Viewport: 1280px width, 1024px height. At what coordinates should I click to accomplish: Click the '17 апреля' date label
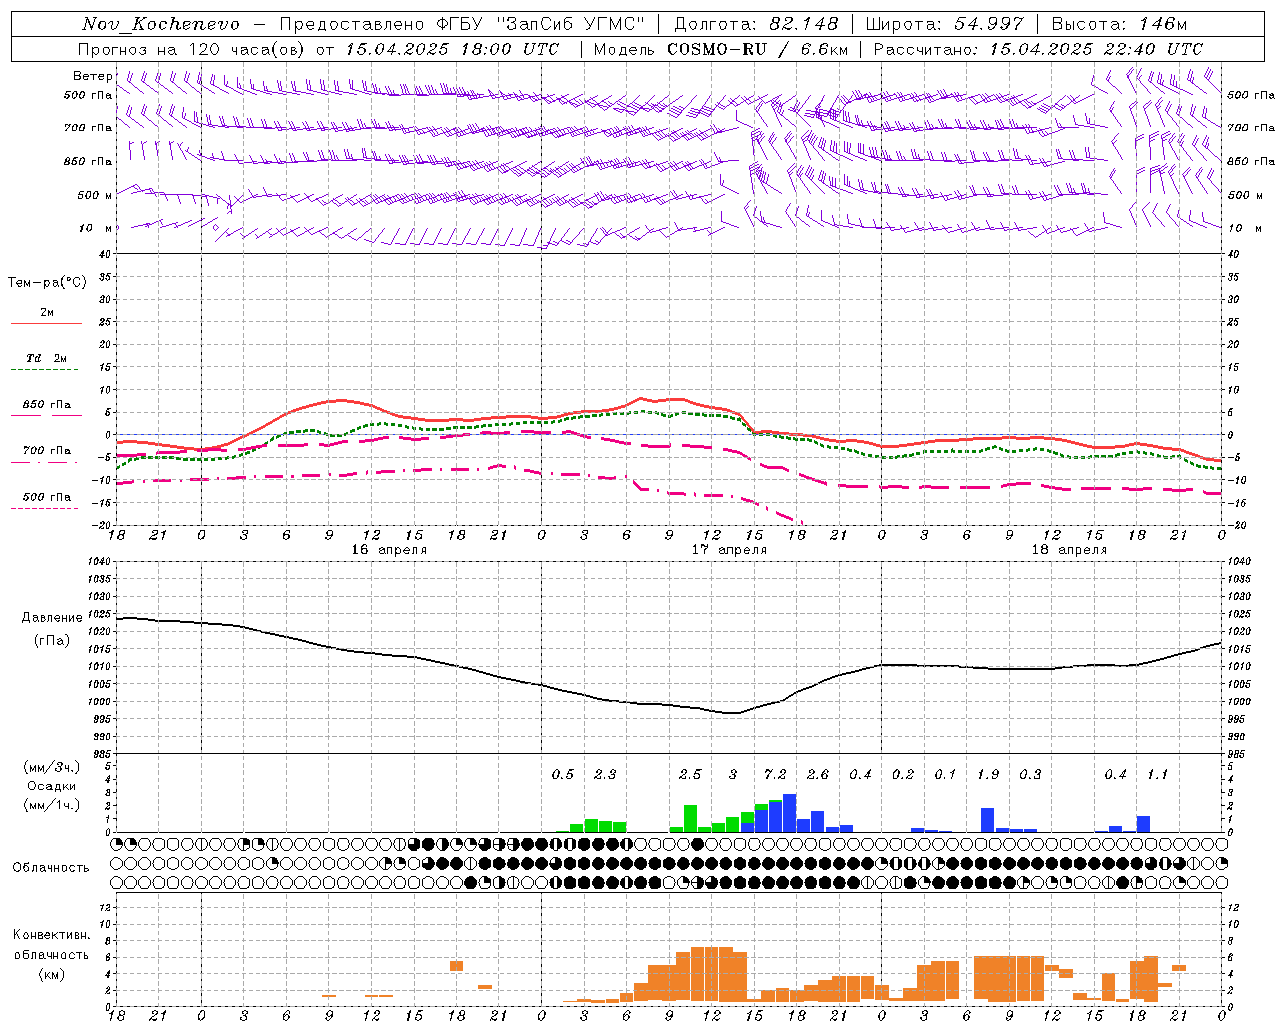click(729, 550)
